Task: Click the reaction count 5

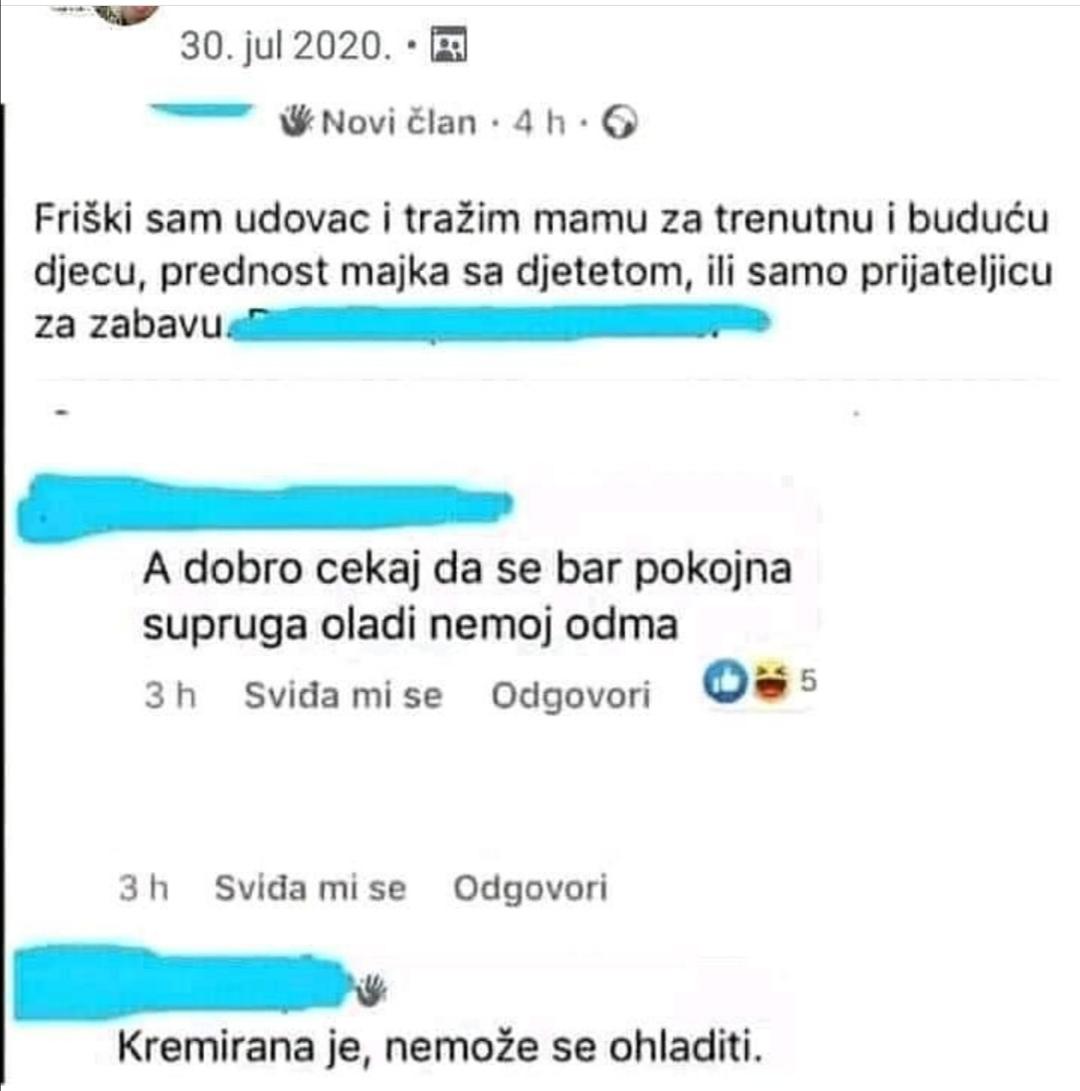Action: pos(807,680)
